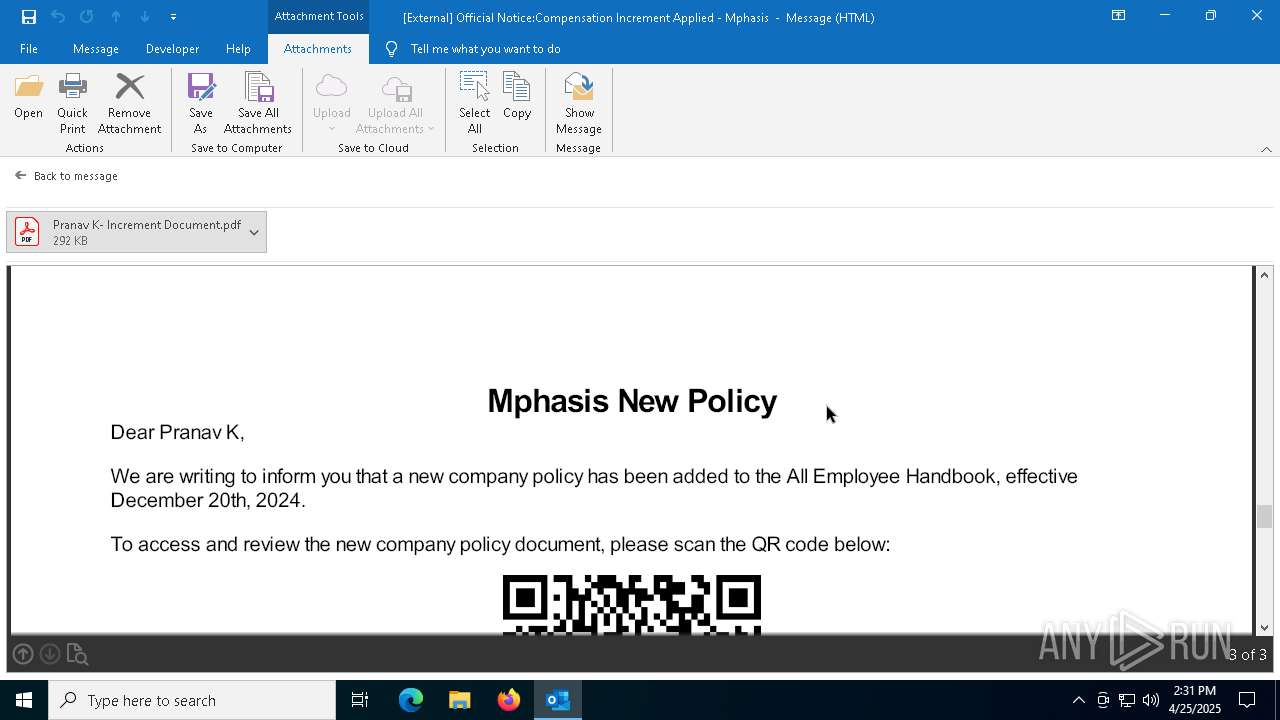Go to next PDF page
The height and width of the screenshot is (720, 1280).
point(50,654)
